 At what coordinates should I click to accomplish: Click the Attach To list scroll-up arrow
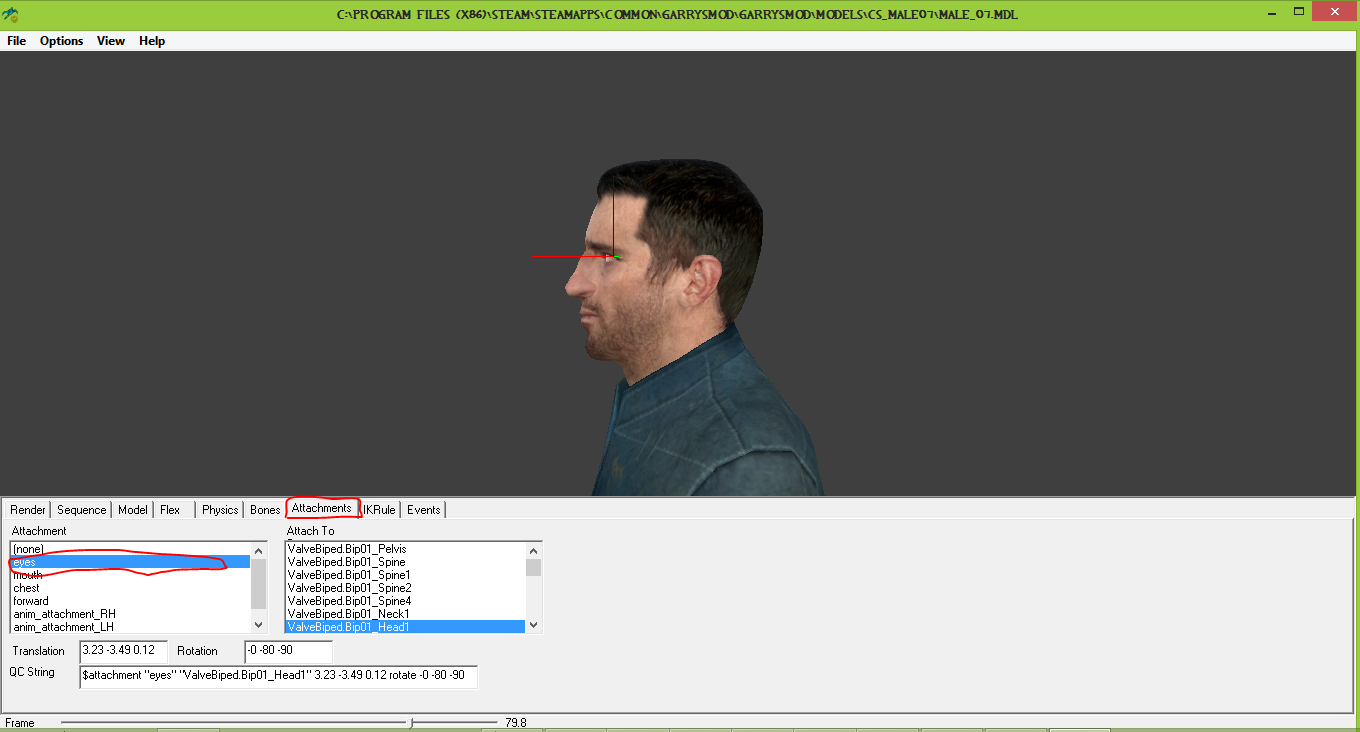coord(534,550)
